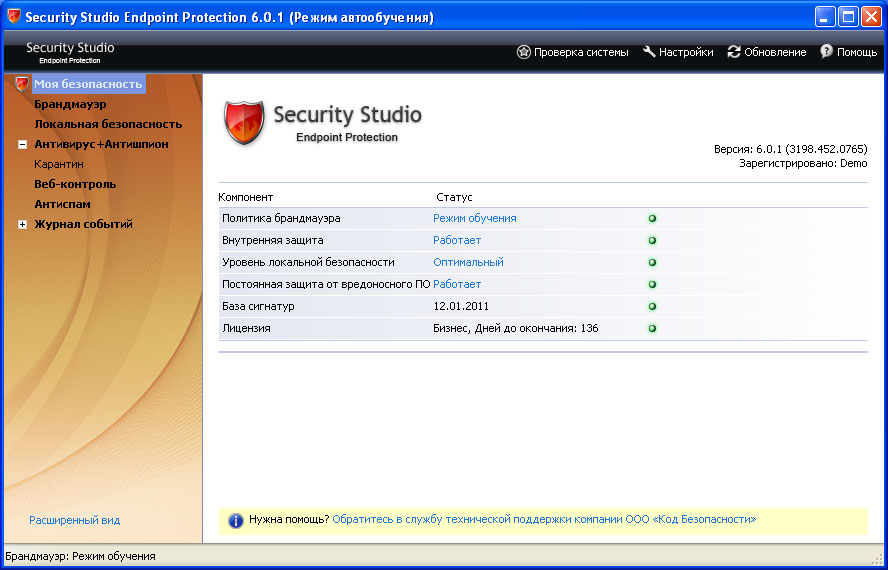
Task: Click the system scan star icon
Action: point(523,52)
